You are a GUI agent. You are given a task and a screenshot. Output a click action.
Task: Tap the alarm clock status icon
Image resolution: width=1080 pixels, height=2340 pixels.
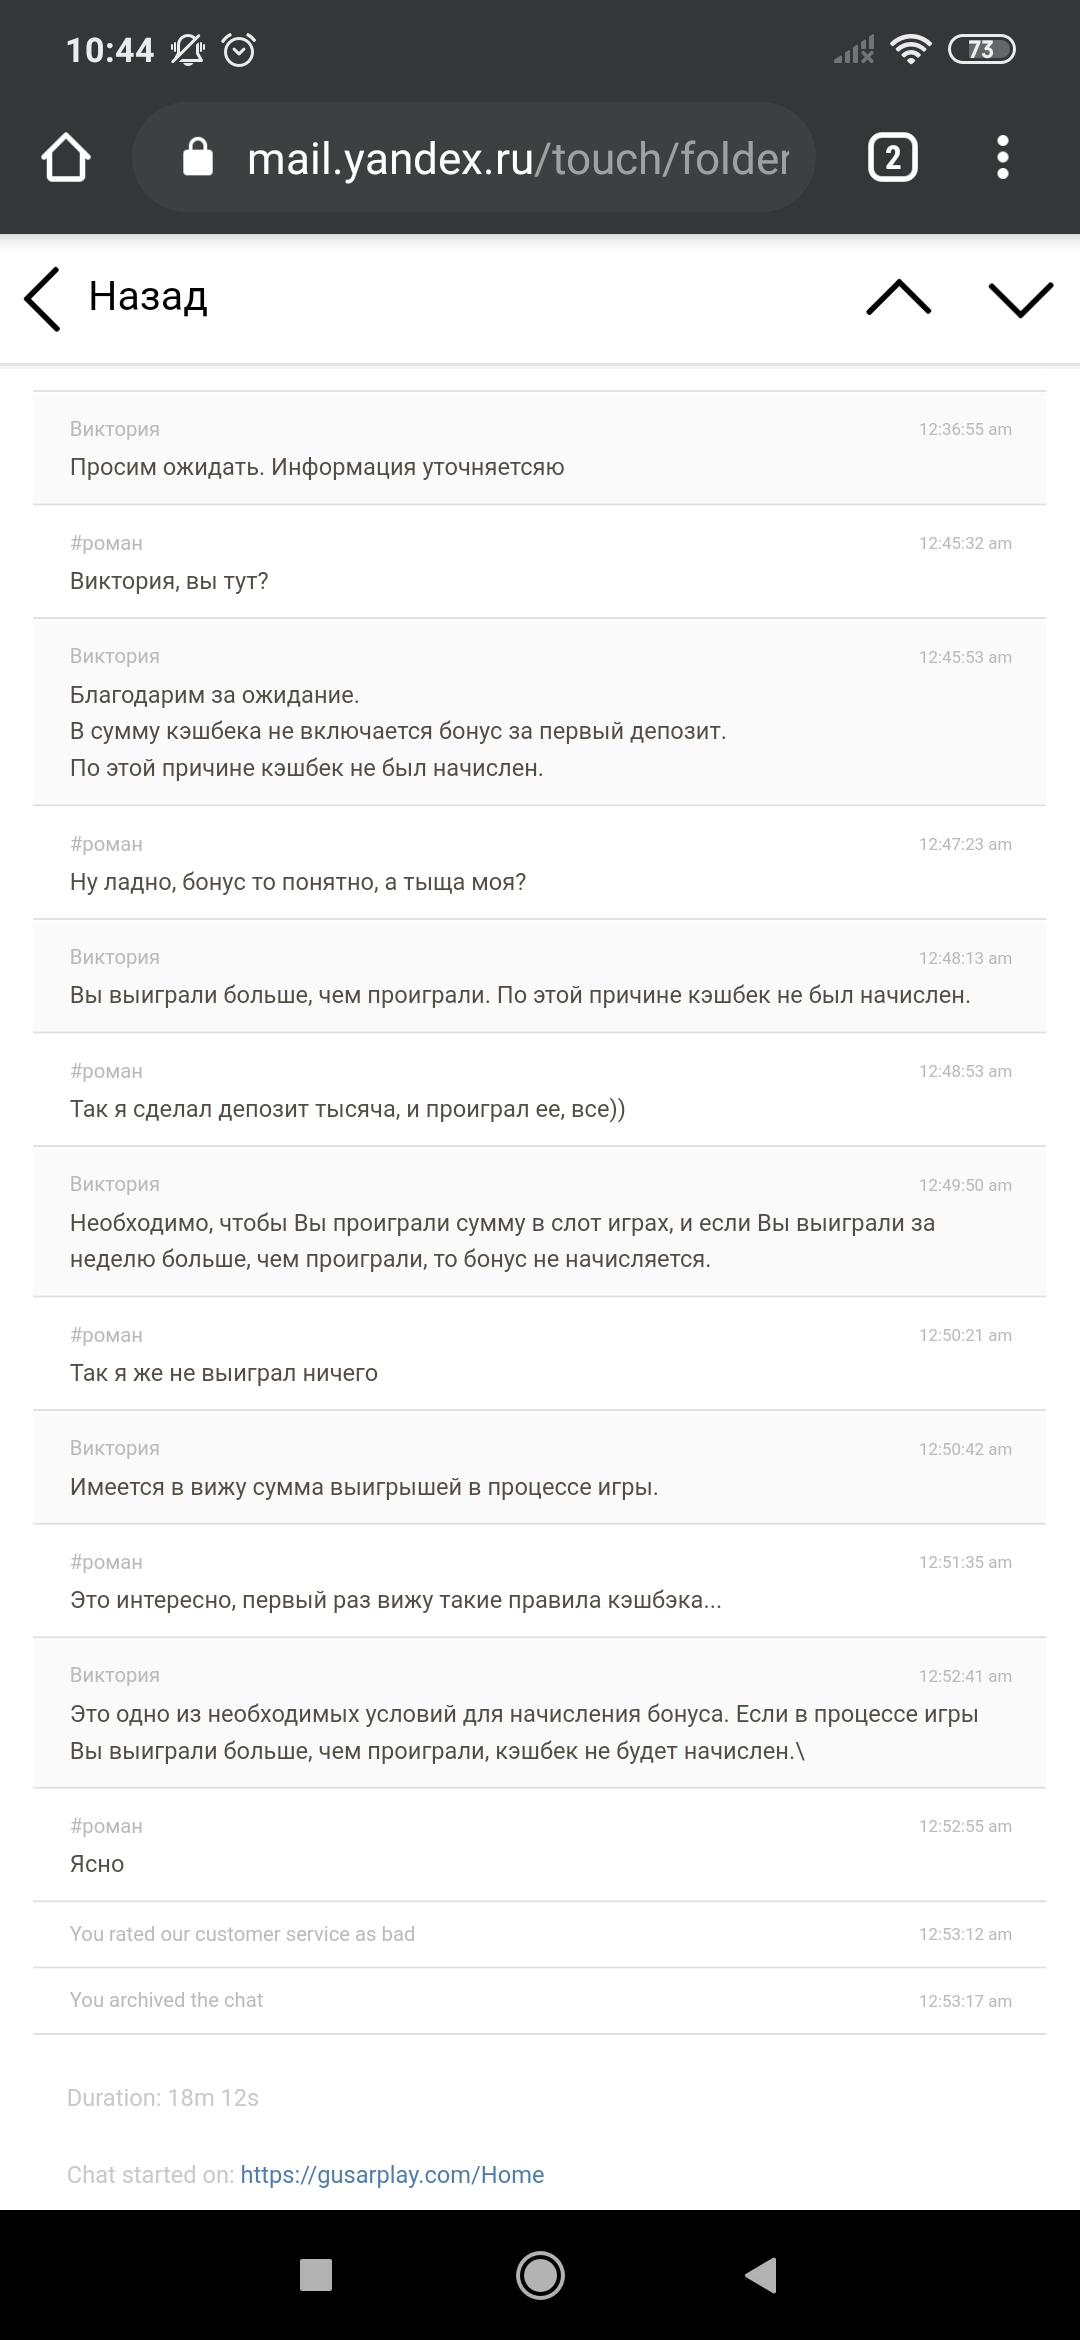pyautogui.click(x=239, y=50)
